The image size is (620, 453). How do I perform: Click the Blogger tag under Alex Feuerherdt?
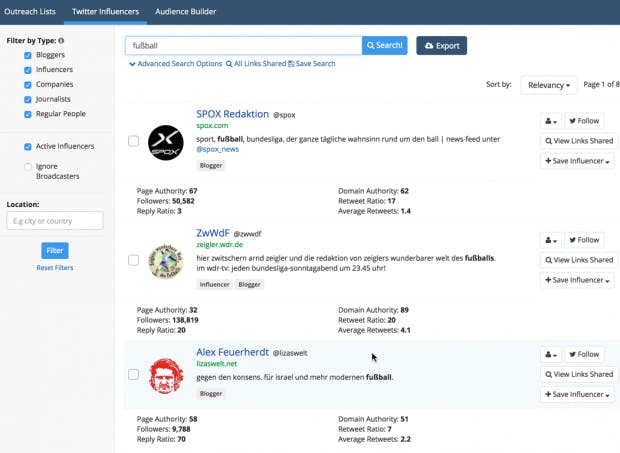pyautogui.click(x=211, y=394)
